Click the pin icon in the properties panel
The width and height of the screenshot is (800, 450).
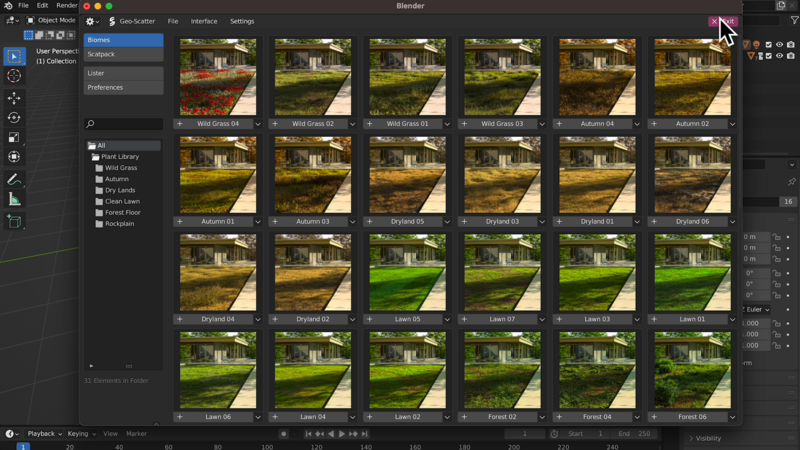pos(791,182)
